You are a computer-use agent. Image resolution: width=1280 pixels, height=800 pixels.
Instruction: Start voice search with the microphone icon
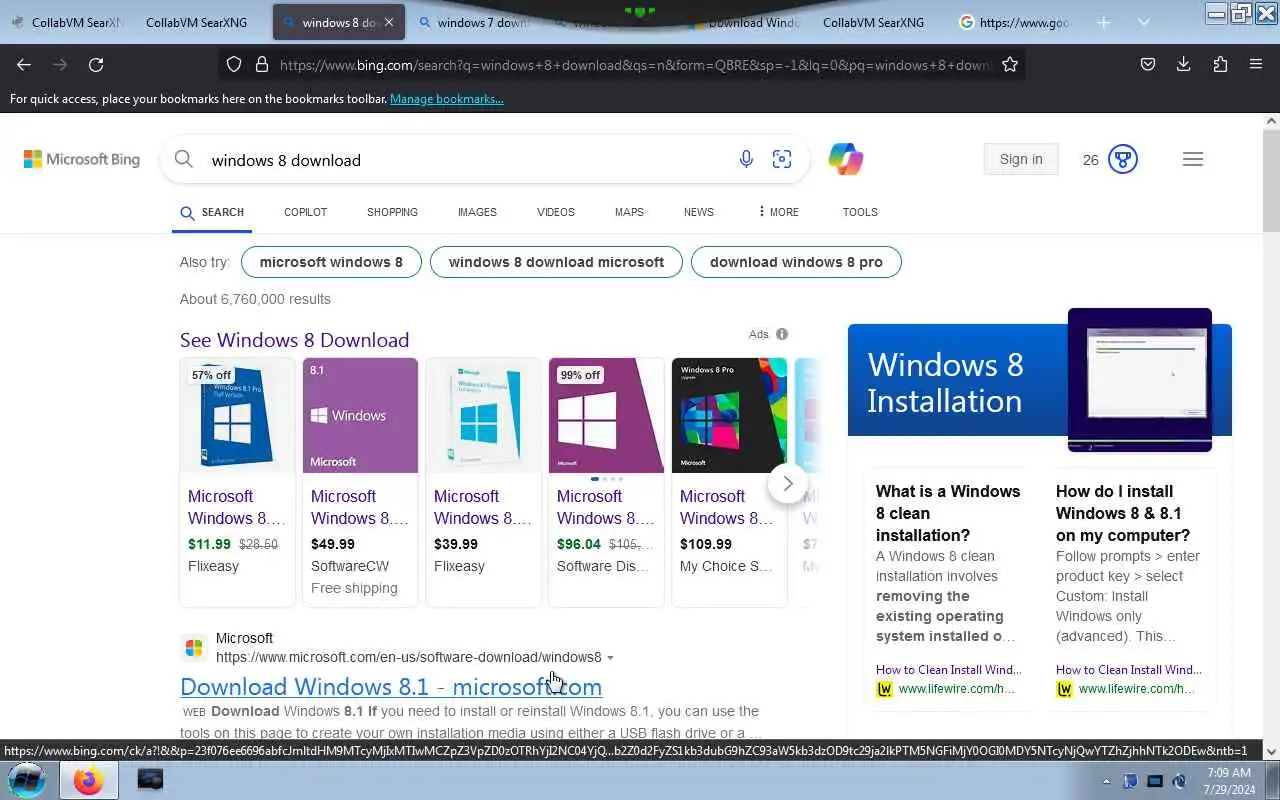pos(746,159)
